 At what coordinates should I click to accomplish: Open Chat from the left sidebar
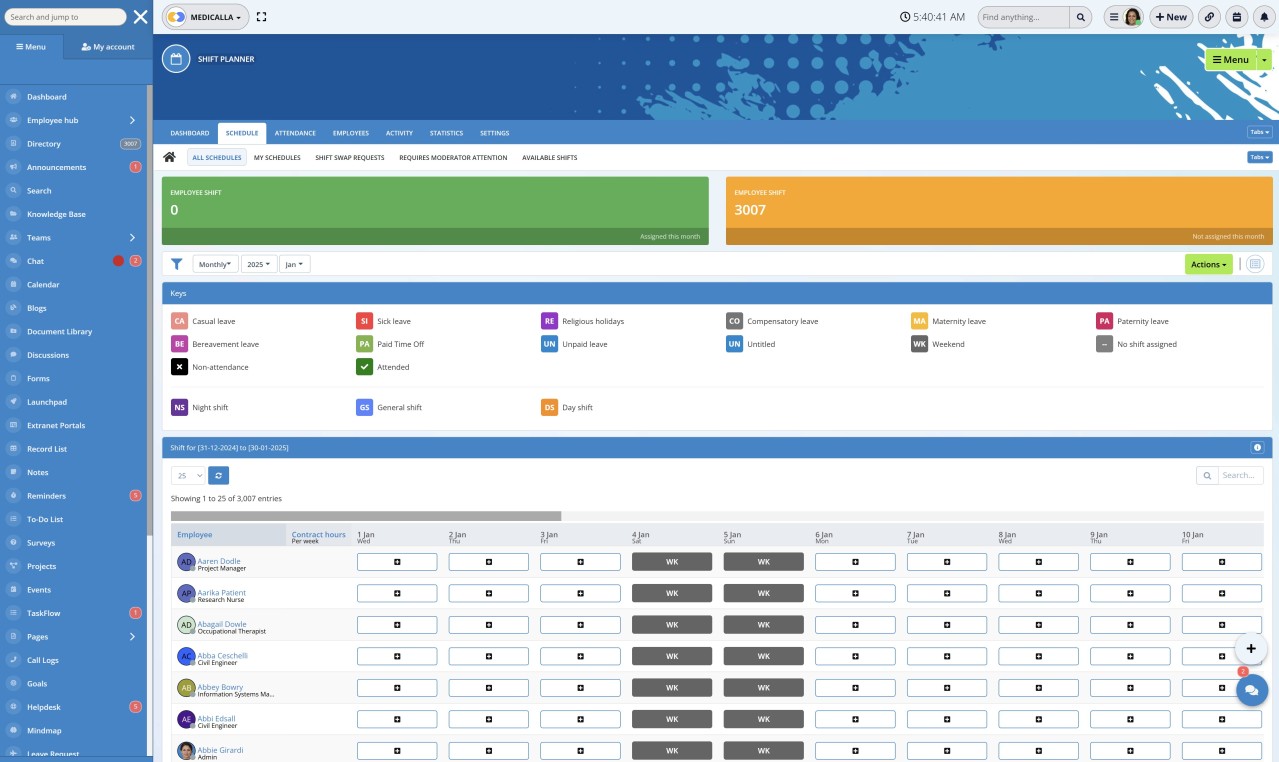[35, 261]
